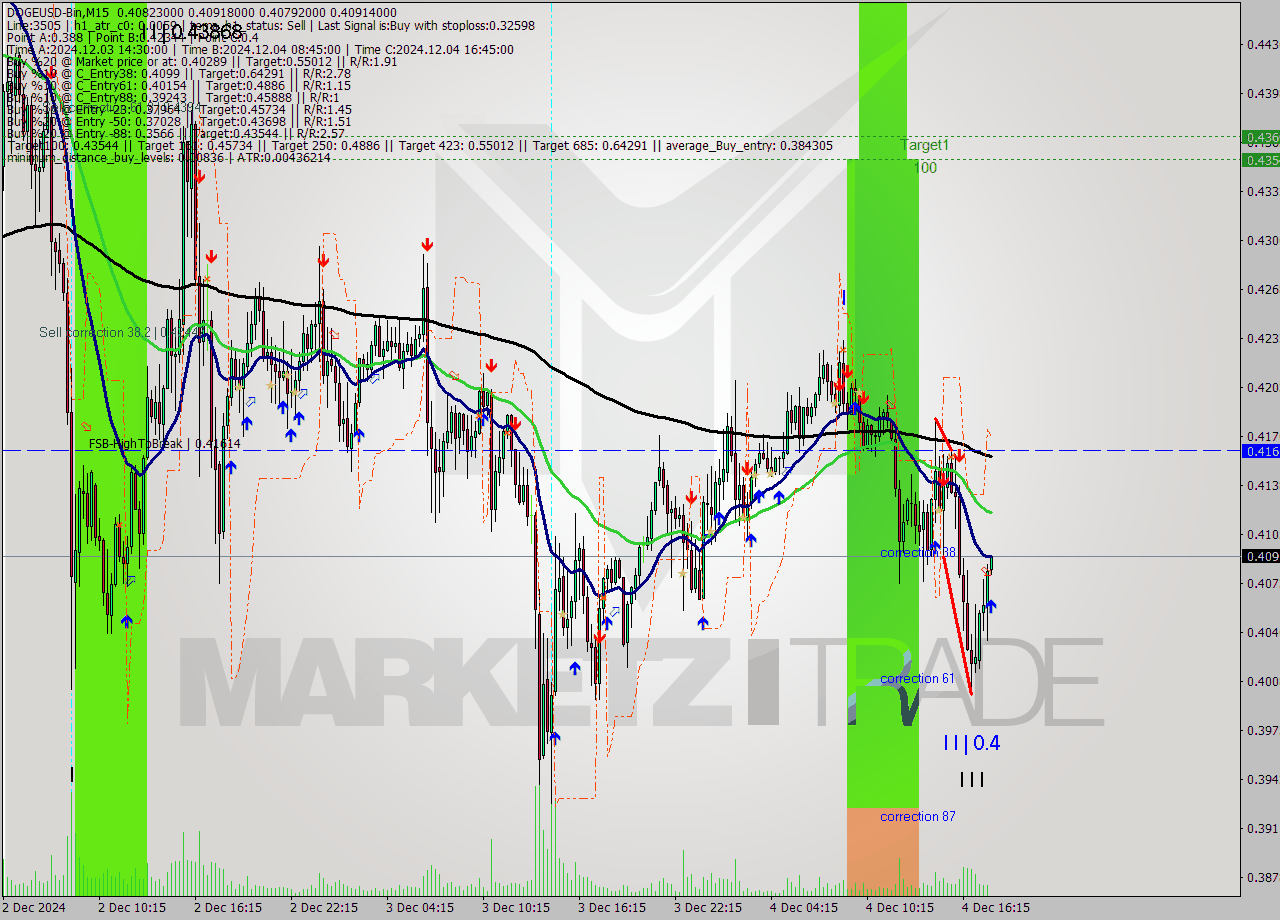Viewport: 1280px width, 920px height.
Task: Click the 0.400 price axis label
Action: click(x=1262, y=681)
